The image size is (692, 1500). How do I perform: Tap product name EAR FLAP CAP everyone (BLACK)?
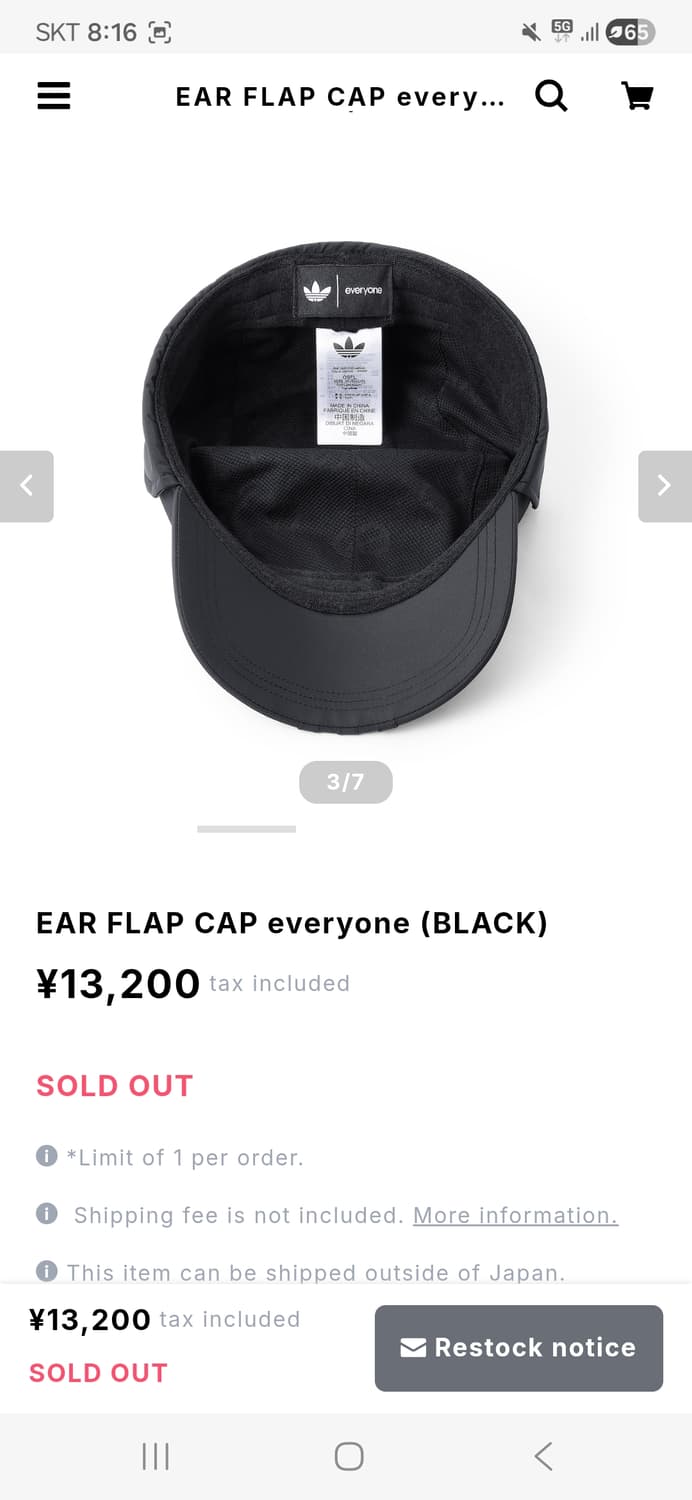[x=292, y=922]
